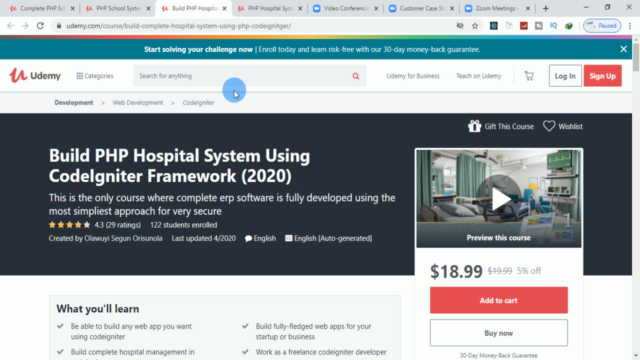Click the star rating 4.3 display
This screenshot has height=360, width=640.
(95, 225)
